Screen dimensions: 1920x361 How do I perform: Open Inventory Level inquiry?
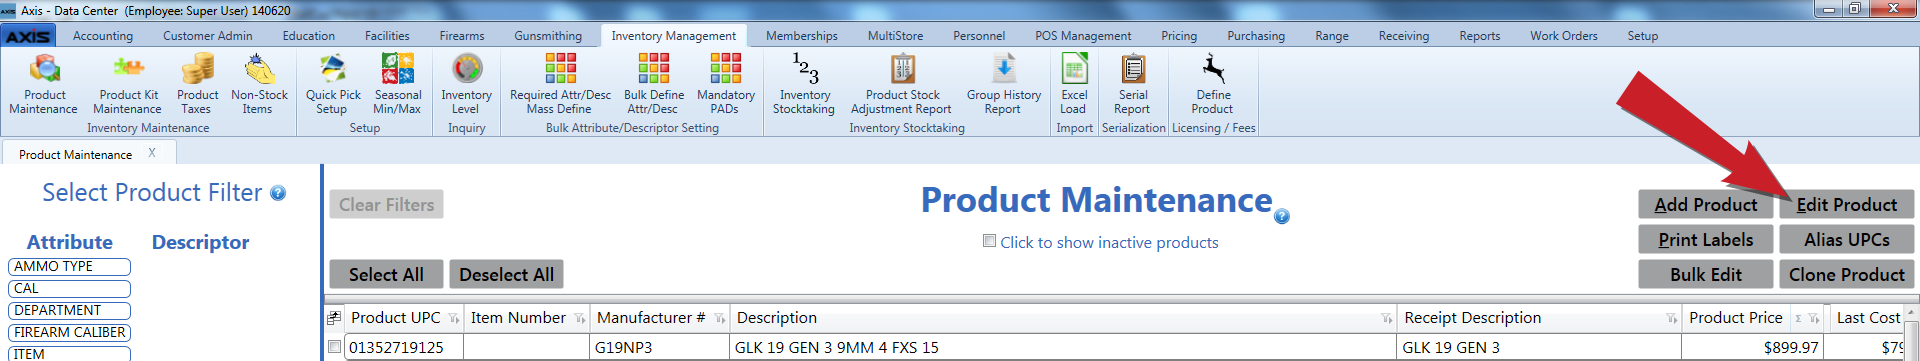coord(466,84)
